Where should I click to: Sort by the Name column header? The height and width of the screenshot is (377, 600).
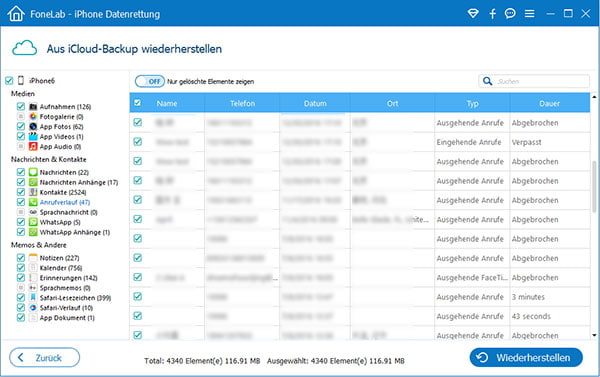(x=167, y=103)
